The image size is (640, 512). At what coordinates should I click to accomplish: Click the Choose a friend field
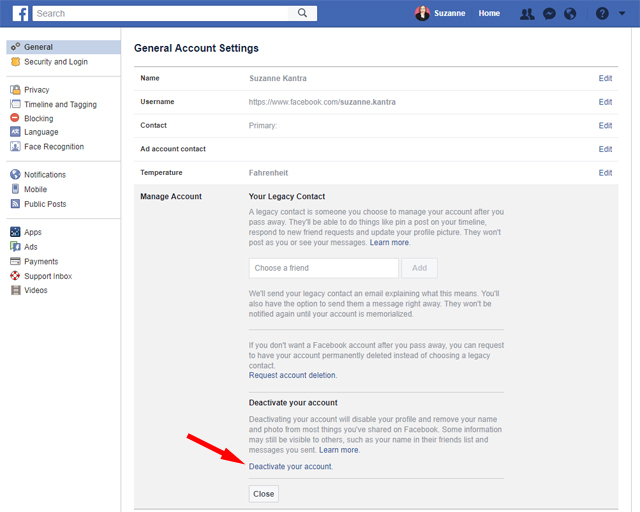323,268
